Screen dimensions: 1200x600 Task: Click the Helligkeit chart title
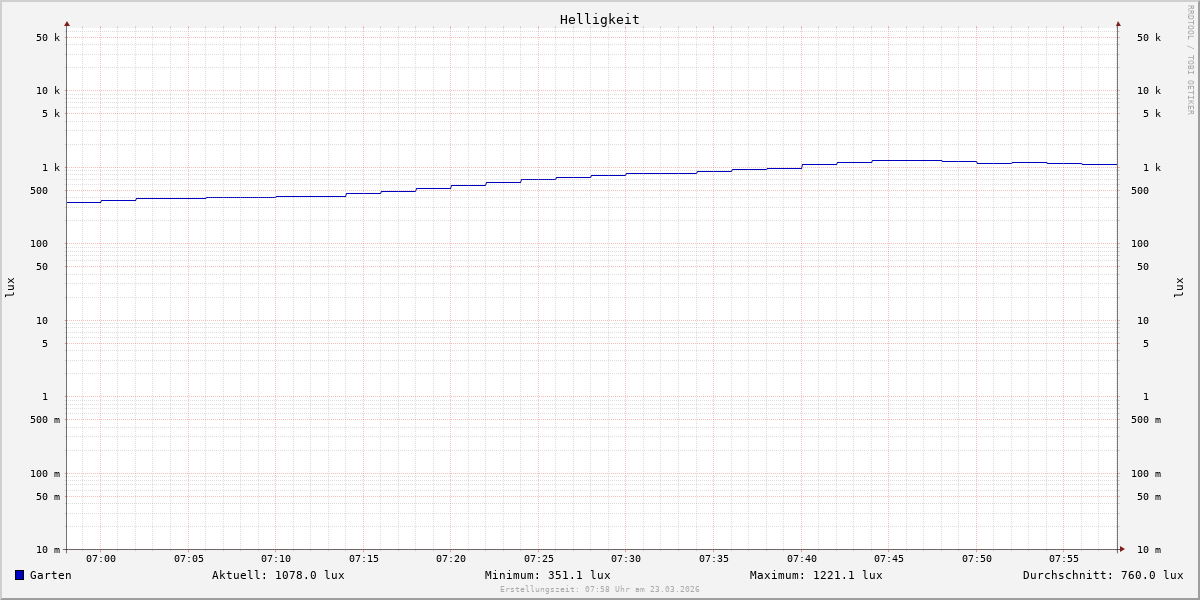pos(599,19)
